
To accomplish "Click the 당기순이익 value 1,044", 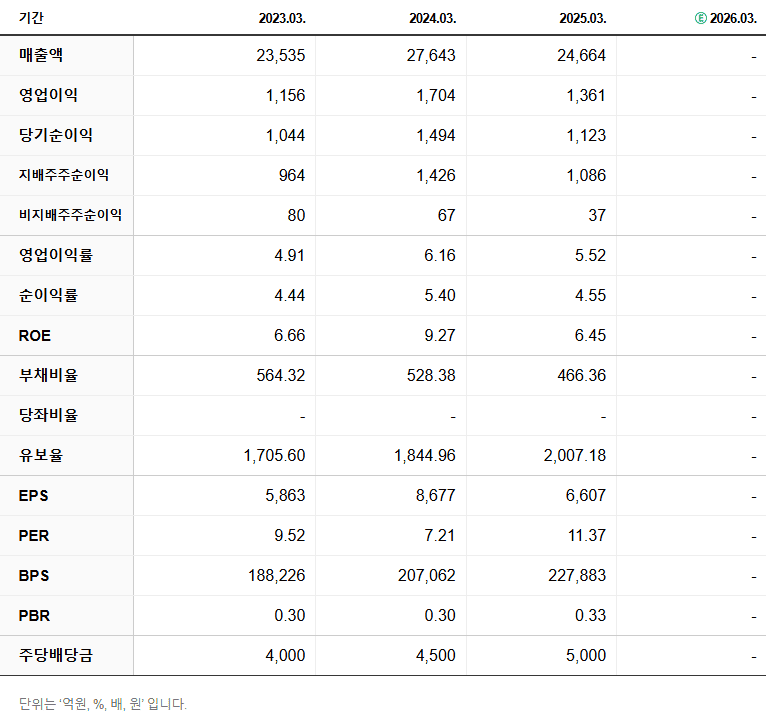I will coord(286,136).
